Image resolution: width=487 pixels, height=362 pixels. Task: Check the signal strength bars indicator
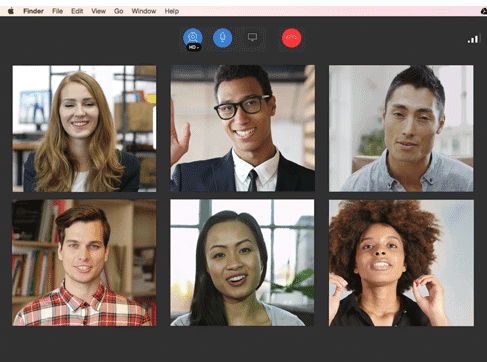coord(473,39)
